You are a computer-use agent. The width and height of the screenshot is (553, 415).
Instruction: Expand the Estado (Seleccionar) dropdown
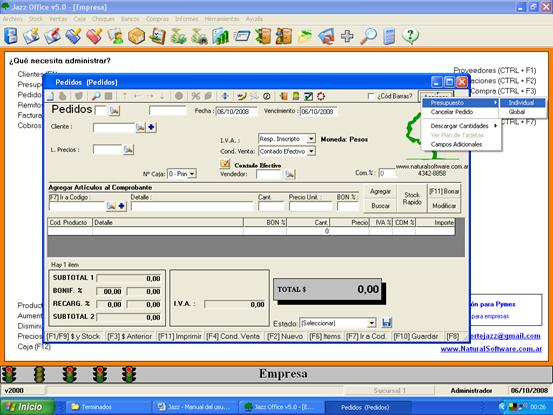point(371,323)
